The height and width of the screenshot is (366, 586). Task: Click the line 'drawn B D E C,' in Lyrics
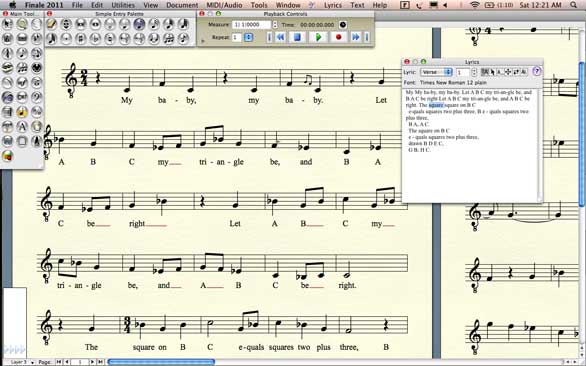click(x=426, y=144)
